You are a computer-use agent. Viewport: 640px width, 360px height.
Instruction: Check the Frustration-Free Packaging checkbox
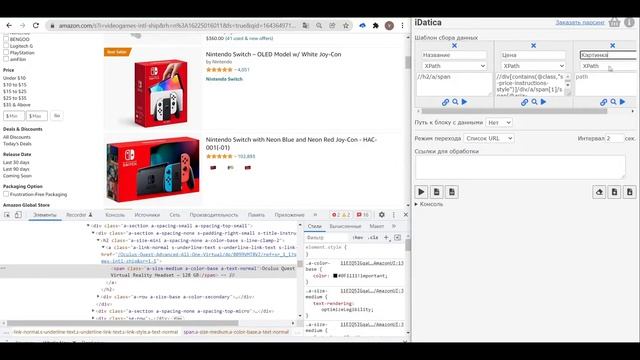click(6, 194)
